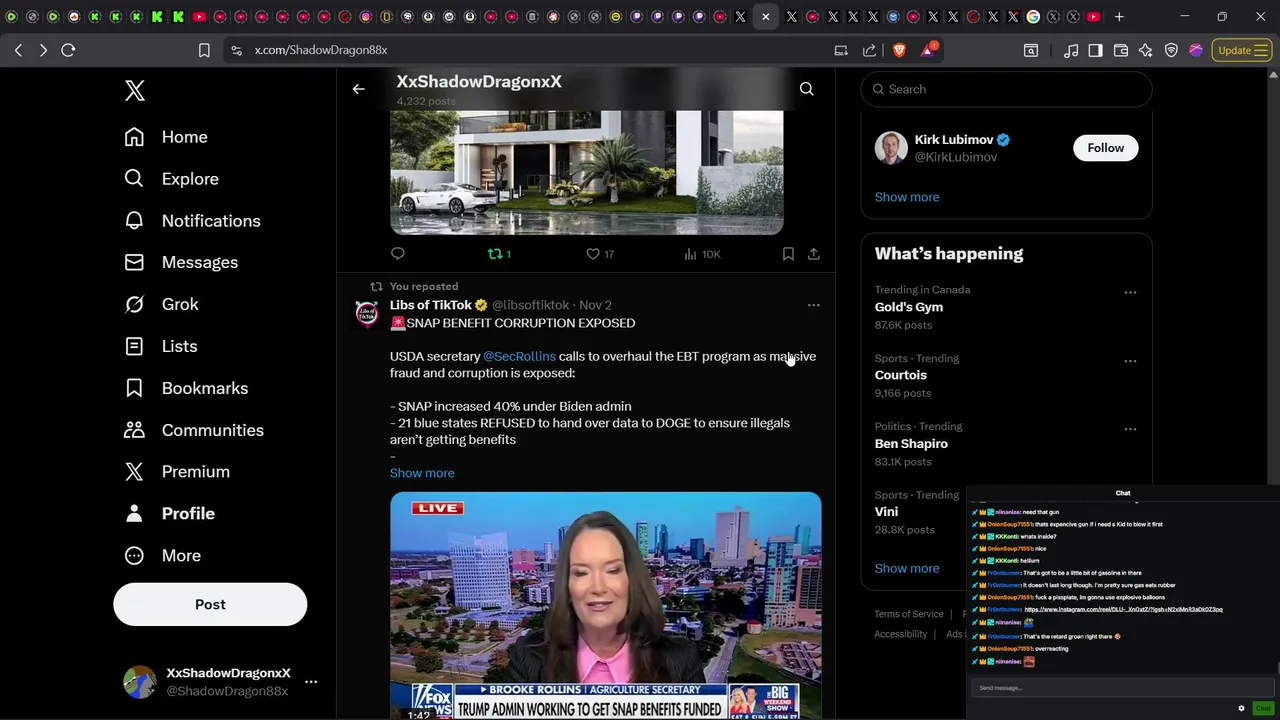Screen dimensions: 1280x720
Task: Open options for the Ben Shapiro trend
Action: click(x=1130, y=429)
